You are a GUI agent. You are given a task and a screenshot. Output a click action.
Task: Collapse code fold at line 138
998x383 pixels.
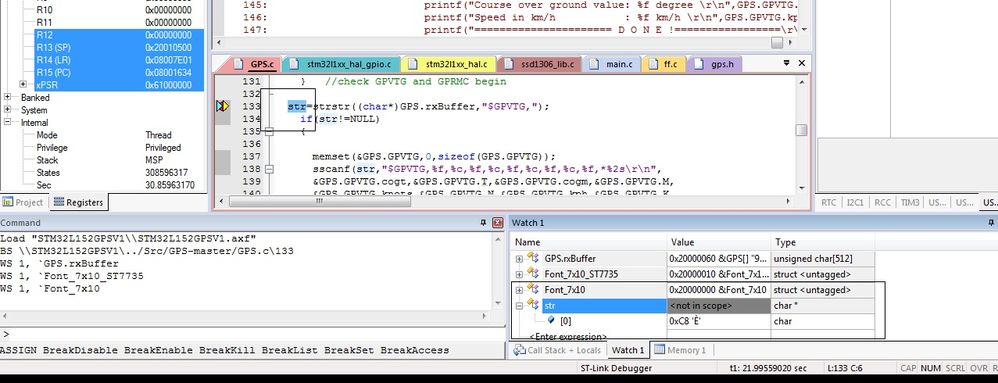tap(269, 169)
